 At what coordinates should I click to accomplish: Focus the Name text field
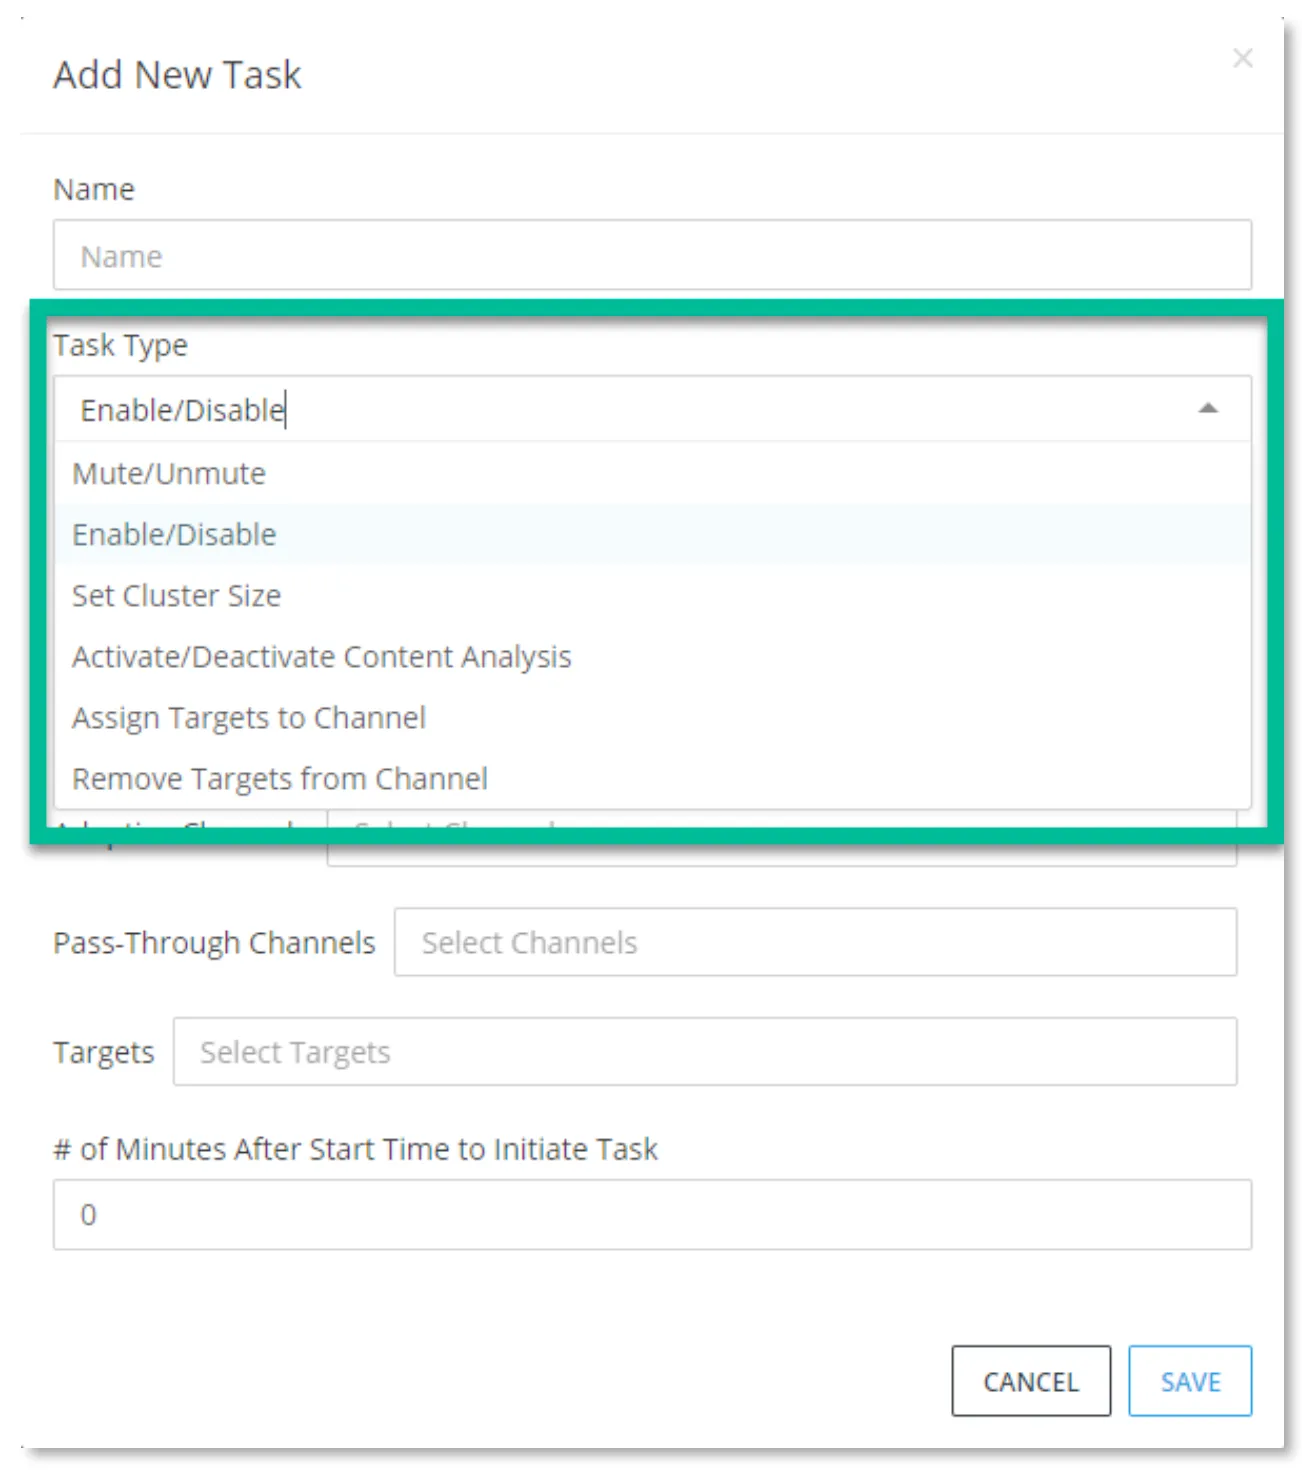pyautogui.click(x=652, y=255)
